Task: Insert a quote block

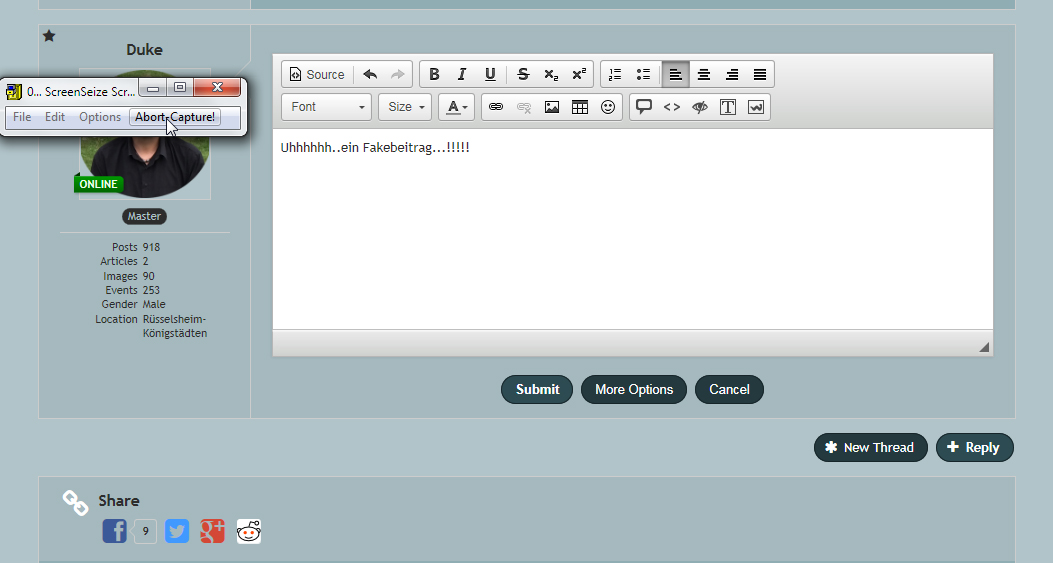Action: point(644,107)
